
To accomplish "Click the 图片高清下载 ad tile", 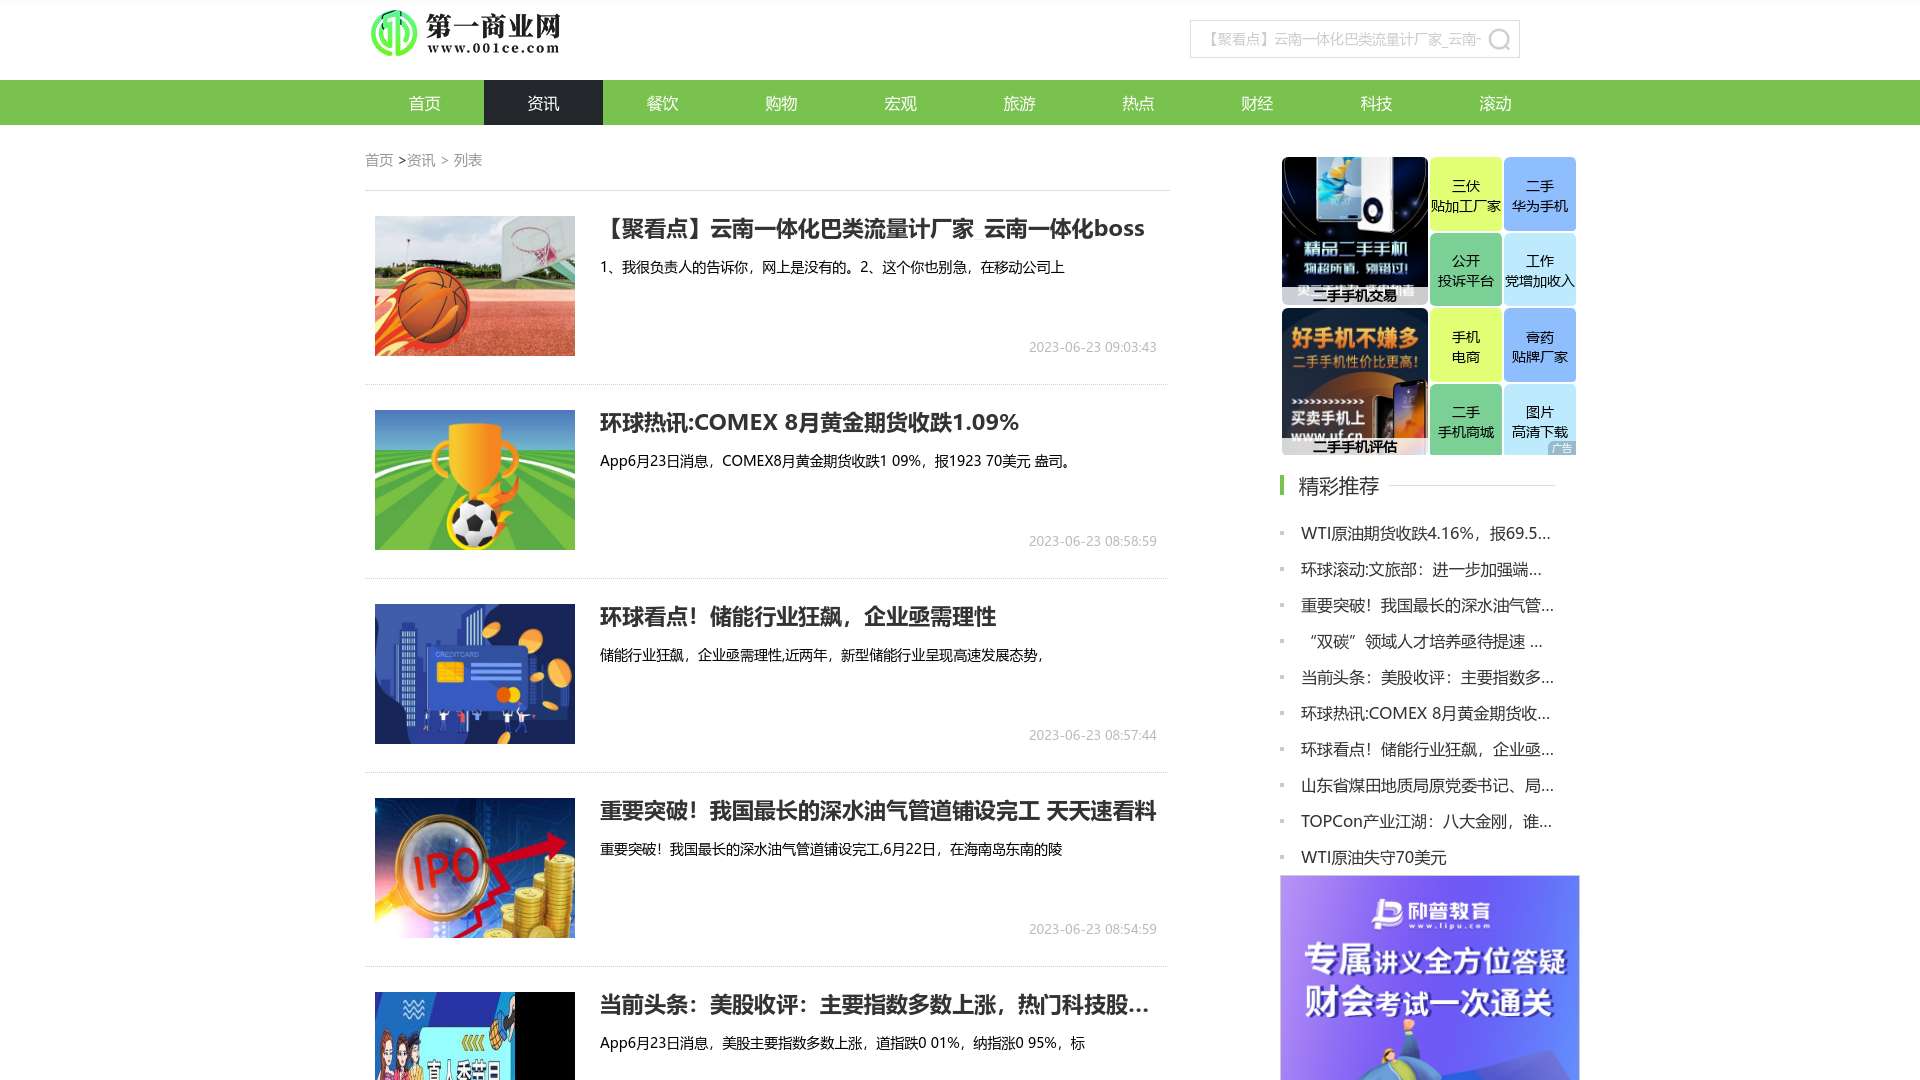I will click(1540, 421).
